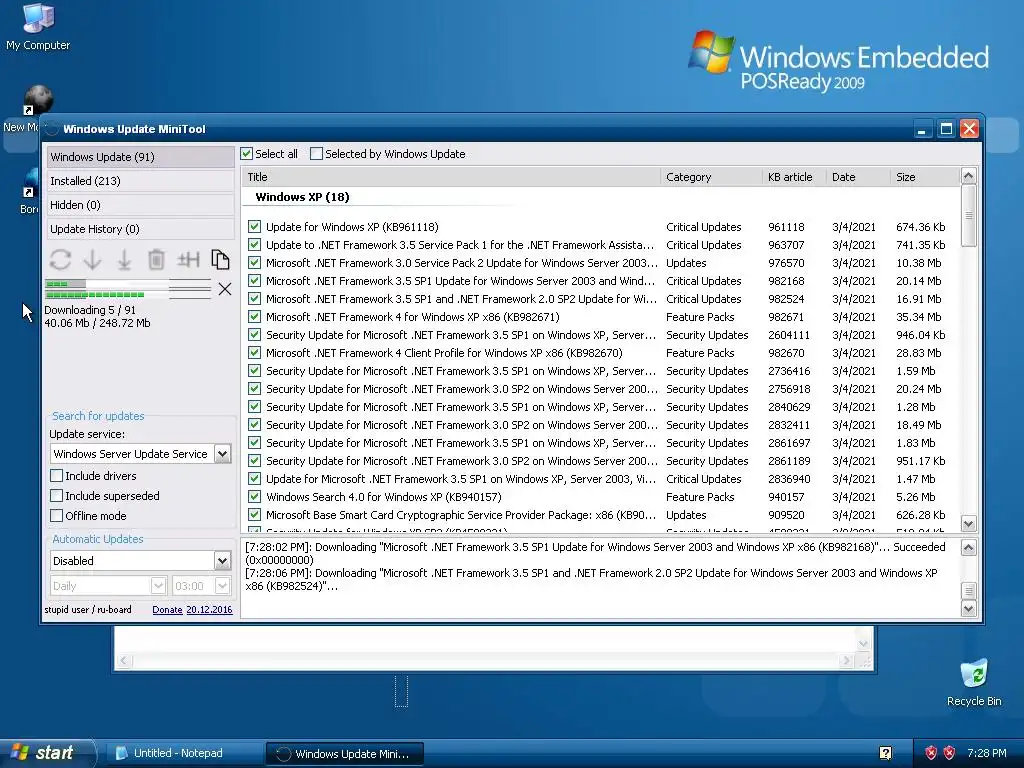
Task: Sort by Category column header
Action: (711, 177)
